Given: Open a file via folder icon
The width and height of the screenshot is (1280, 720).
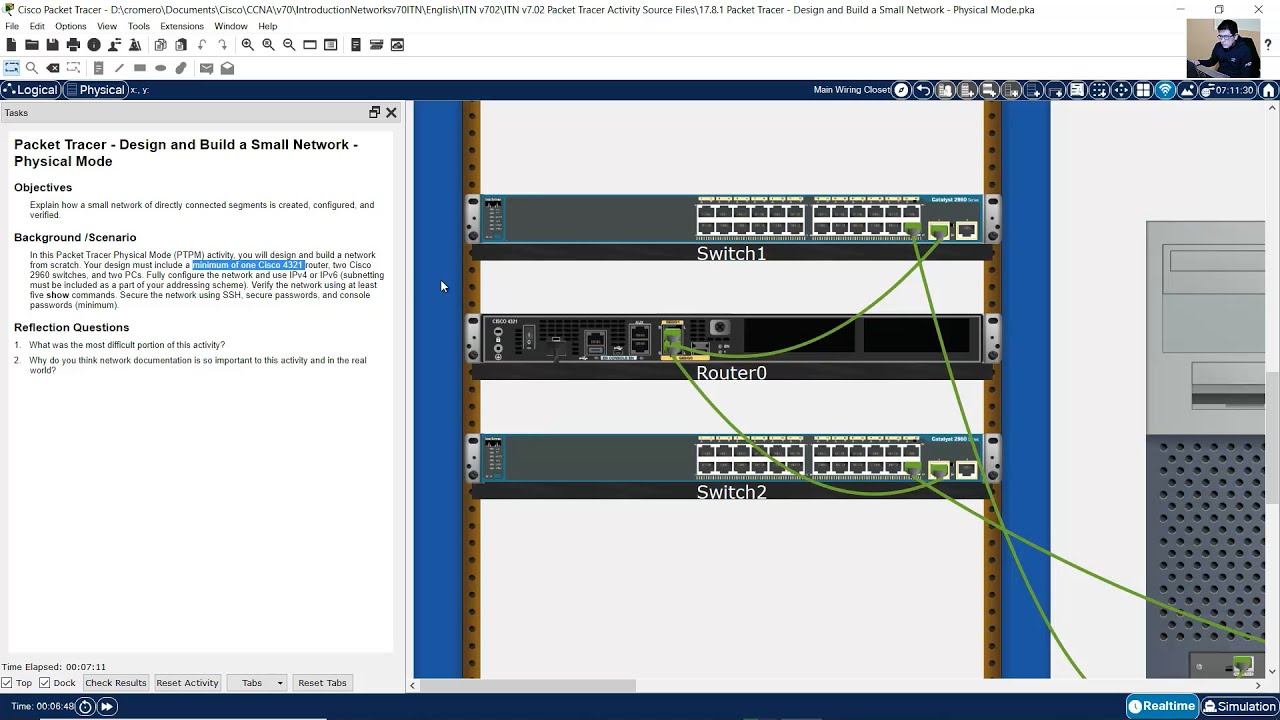Looking at the screenshot, I should point(32,45).
